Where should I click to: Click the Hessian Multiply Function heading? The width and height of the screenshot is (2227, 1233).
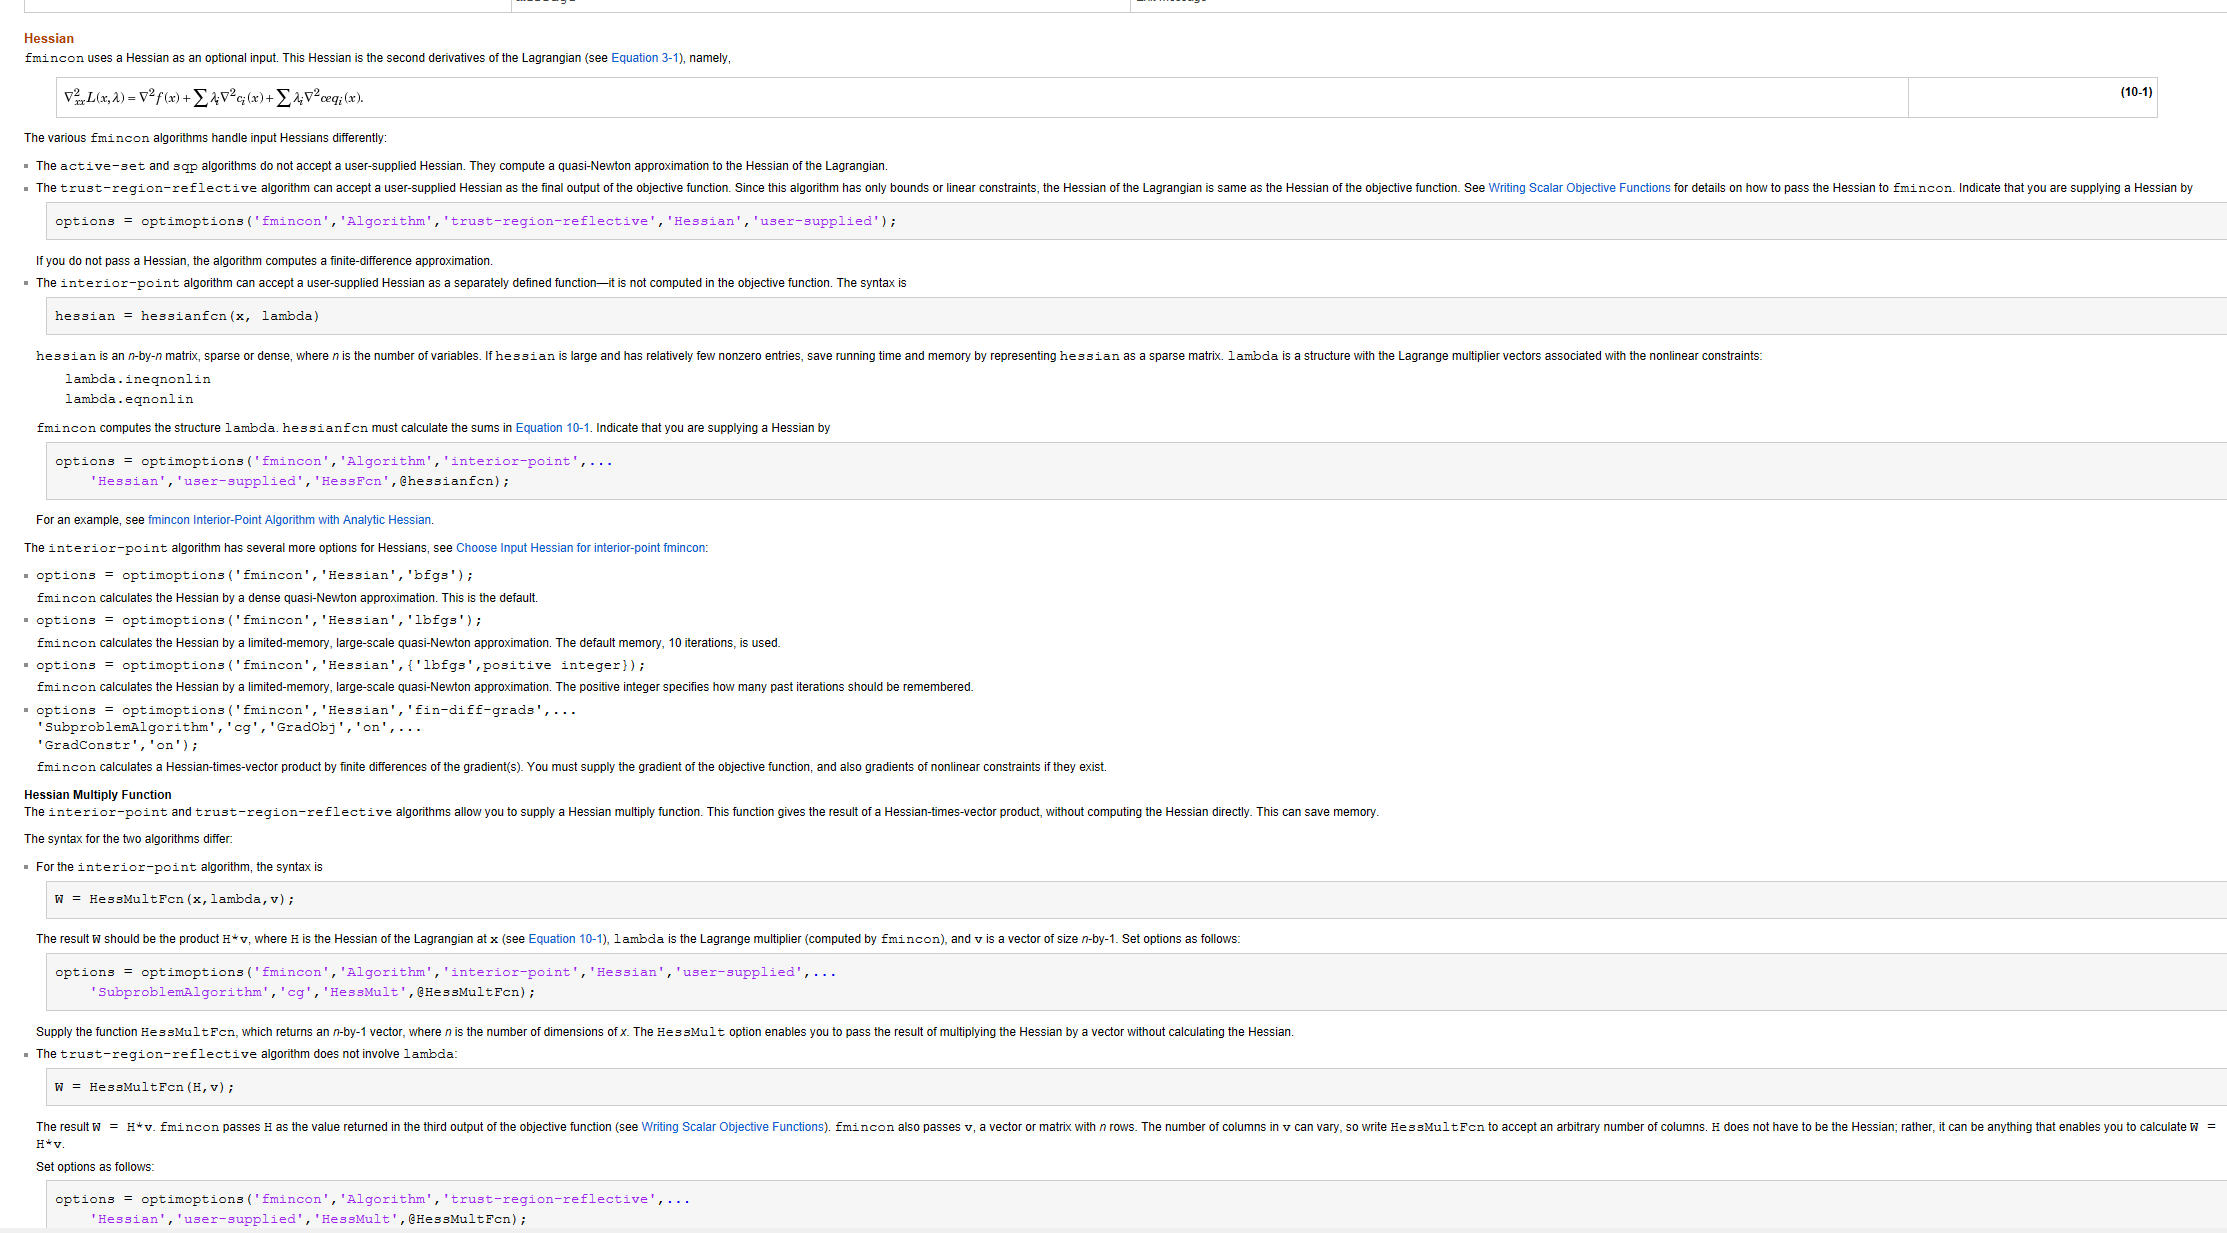point(98,795)
